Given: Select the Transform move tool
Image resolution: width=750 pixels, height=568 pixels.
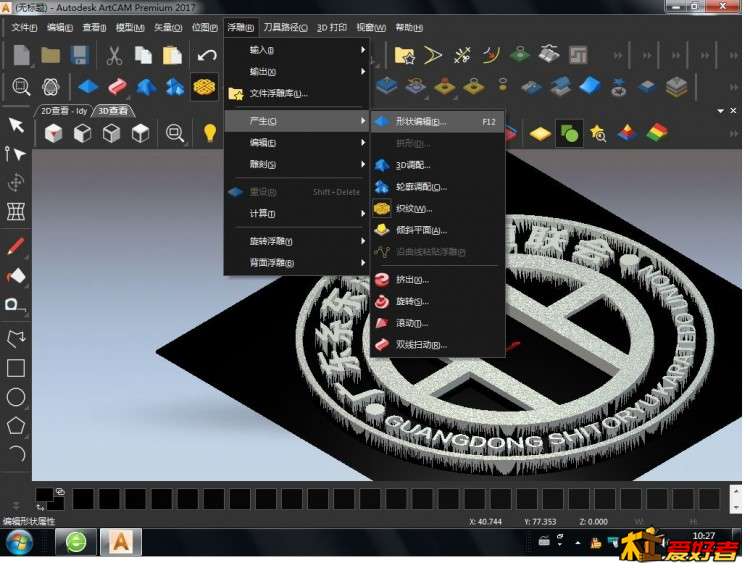Looking at the screenshot, I should click(16, 182).
